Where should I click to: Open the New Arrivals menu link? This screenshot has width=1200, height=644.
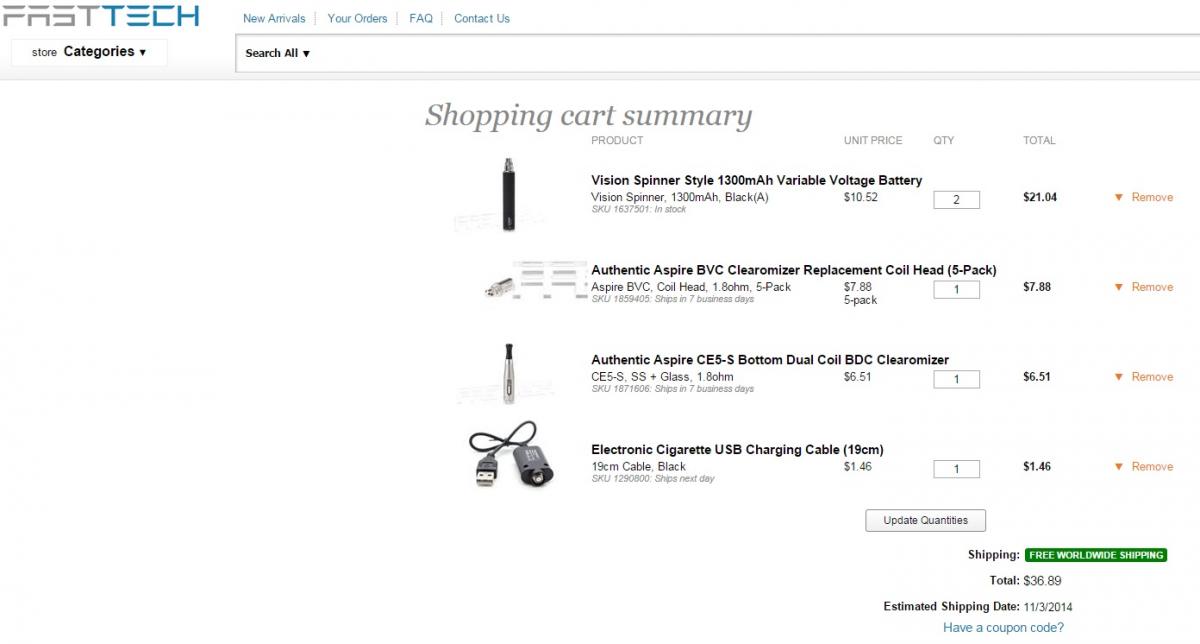[274, 18]
